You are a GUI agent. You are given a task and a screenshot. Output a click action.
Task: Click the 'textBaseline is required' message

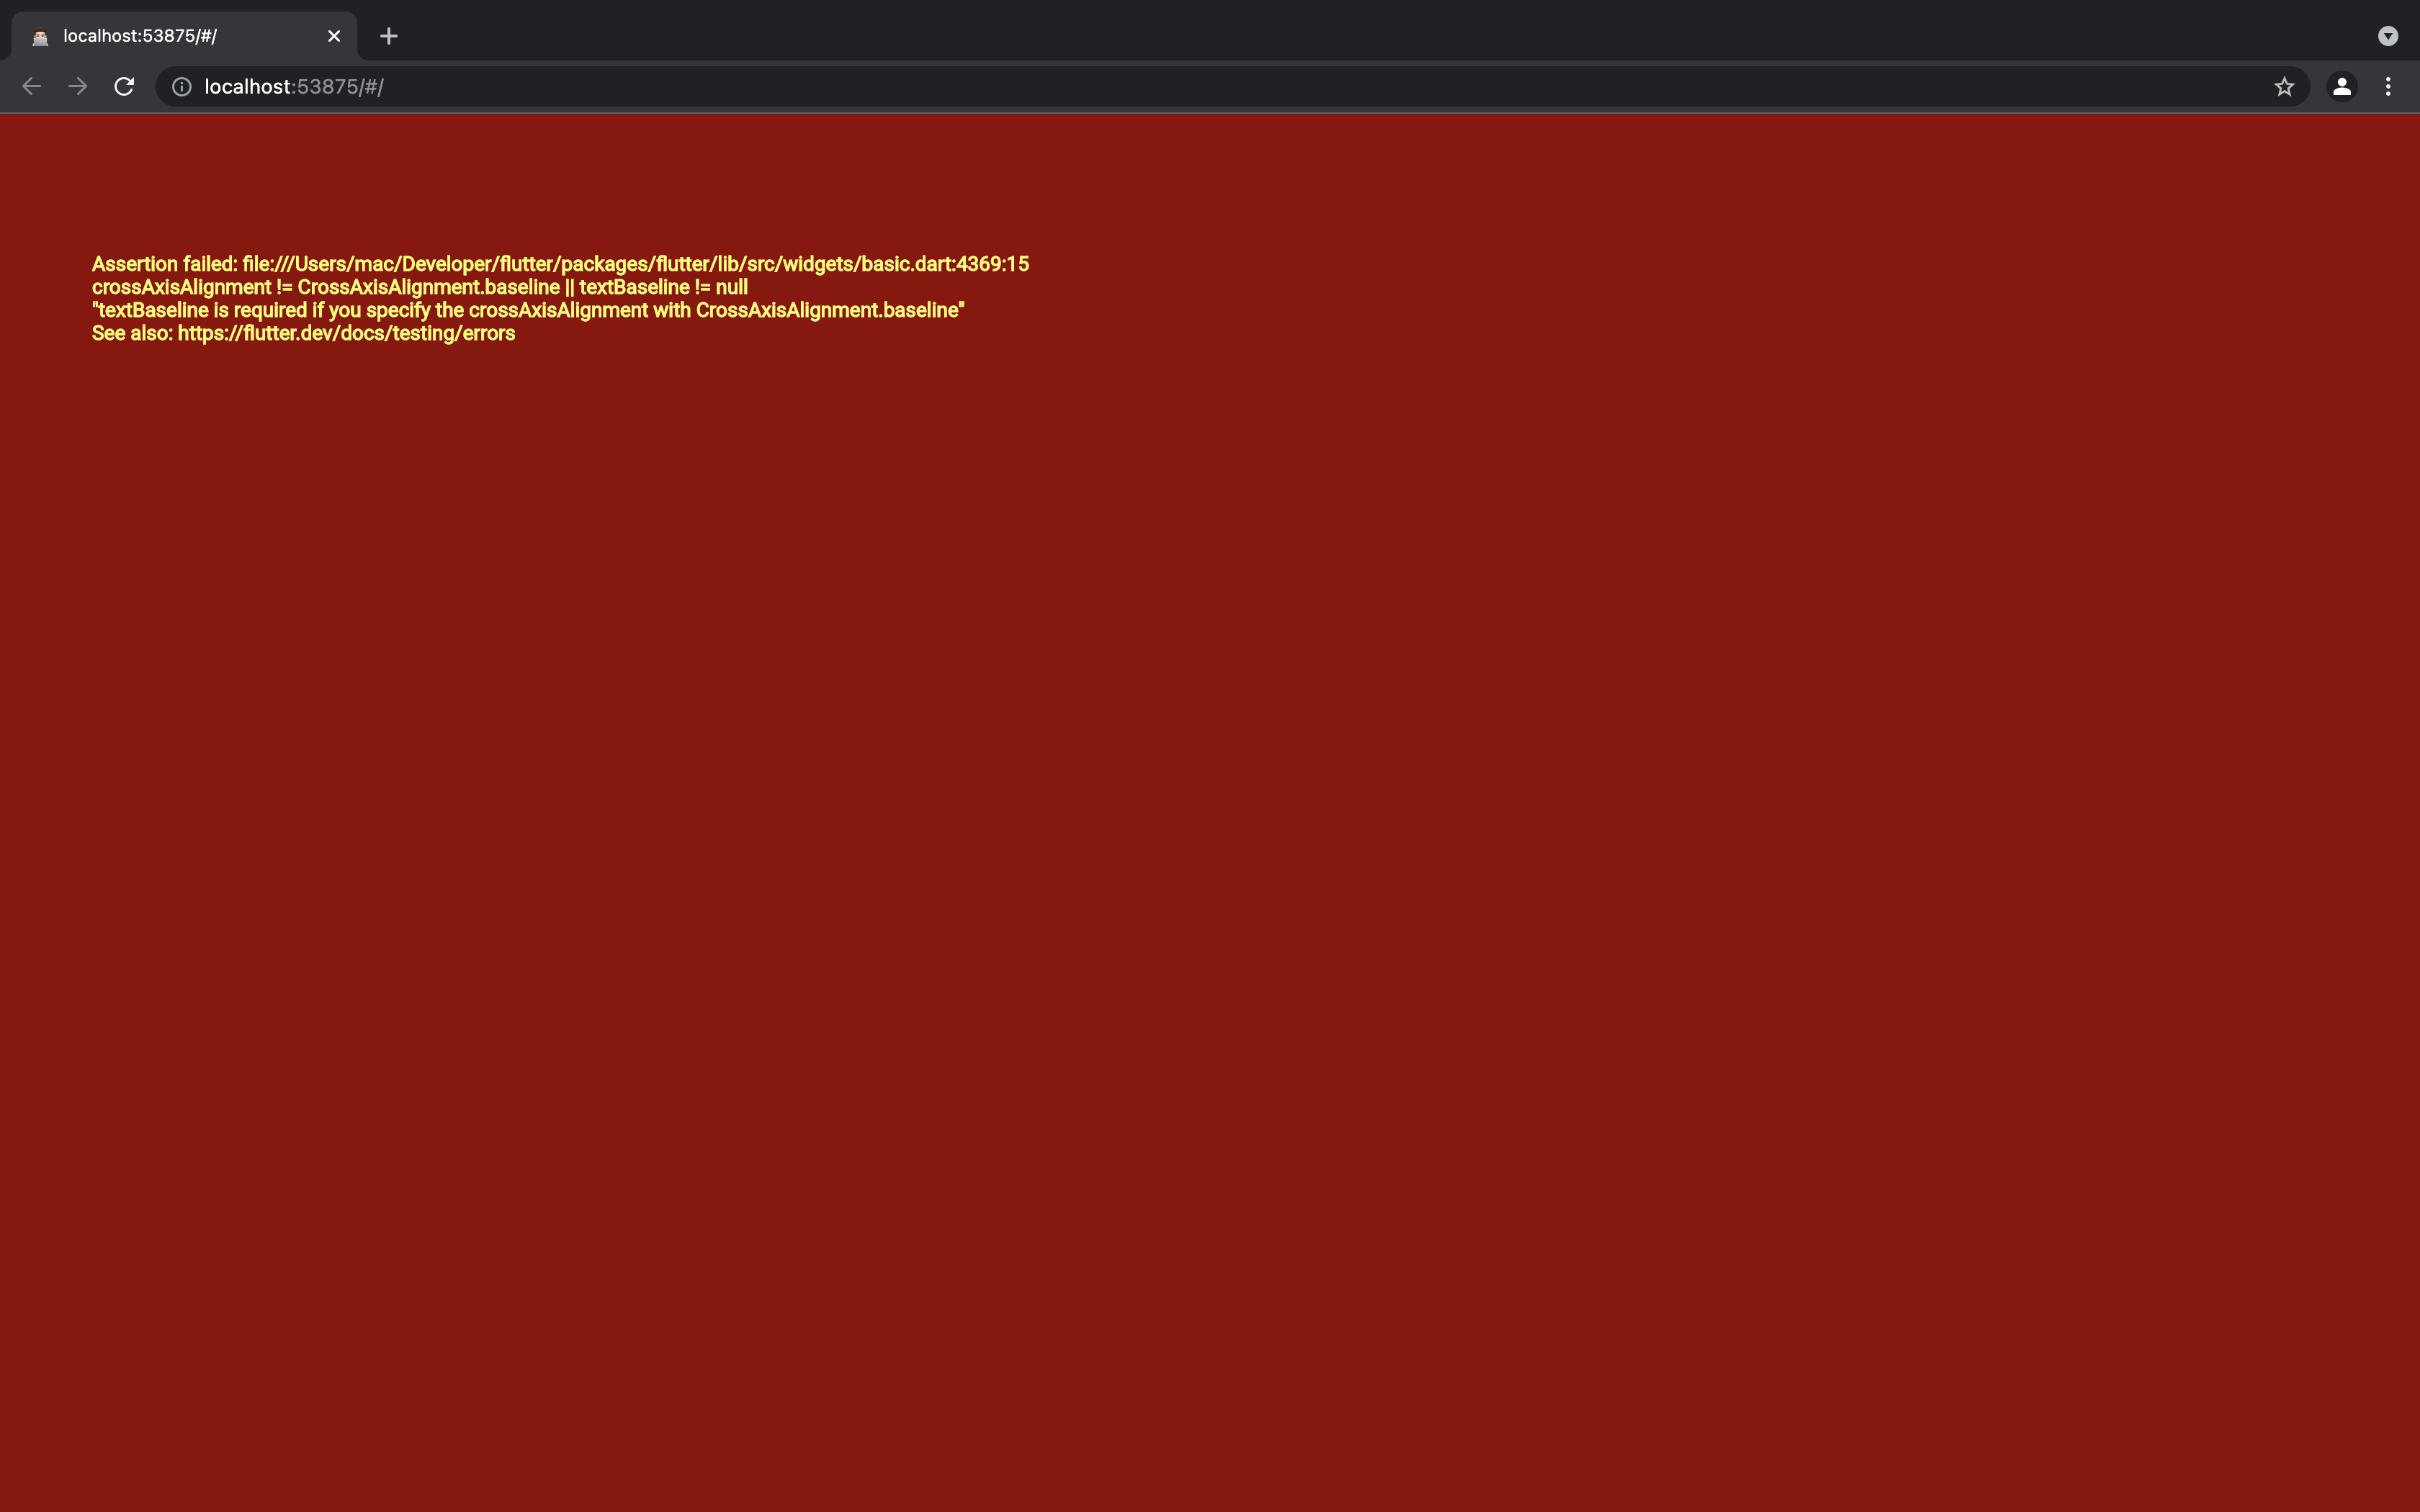coord(528,310)
